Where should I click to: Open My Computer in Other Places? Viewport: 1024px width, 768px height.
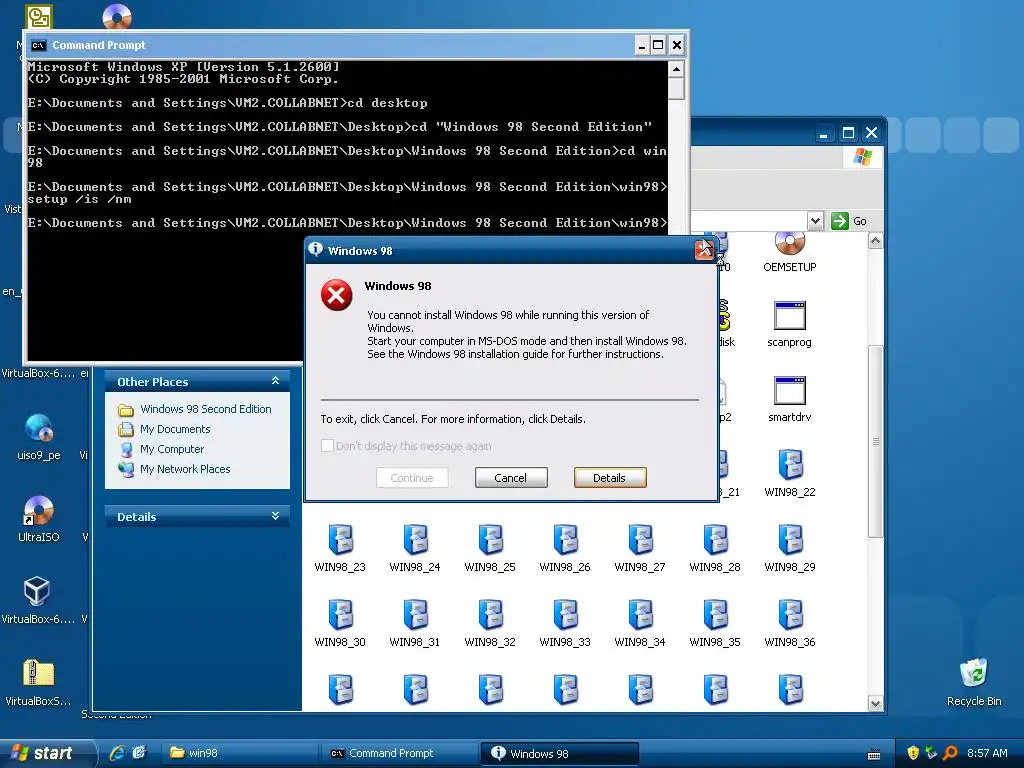point(172,449)
